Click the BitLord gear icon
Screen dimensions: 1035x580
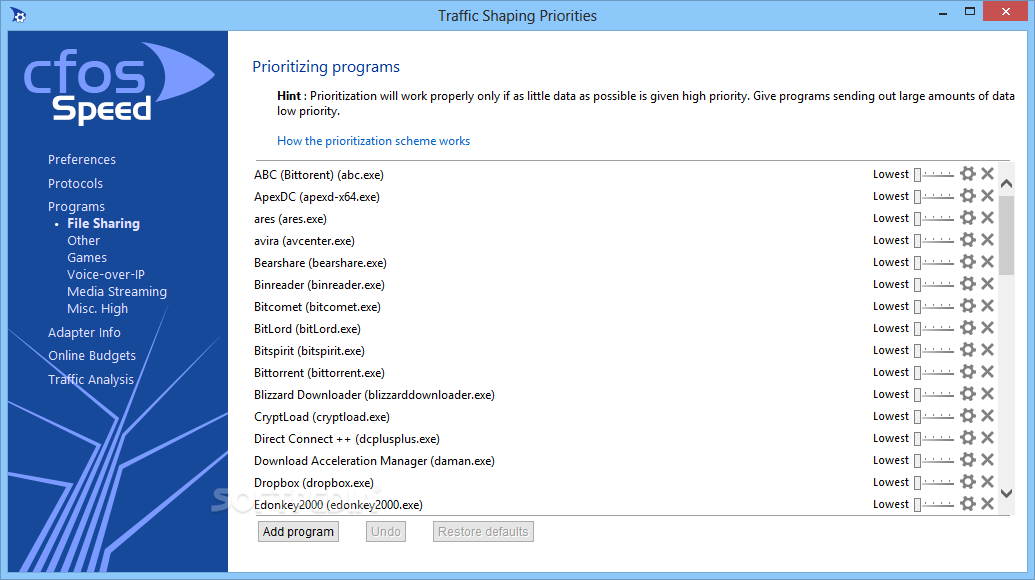(968, 327)
